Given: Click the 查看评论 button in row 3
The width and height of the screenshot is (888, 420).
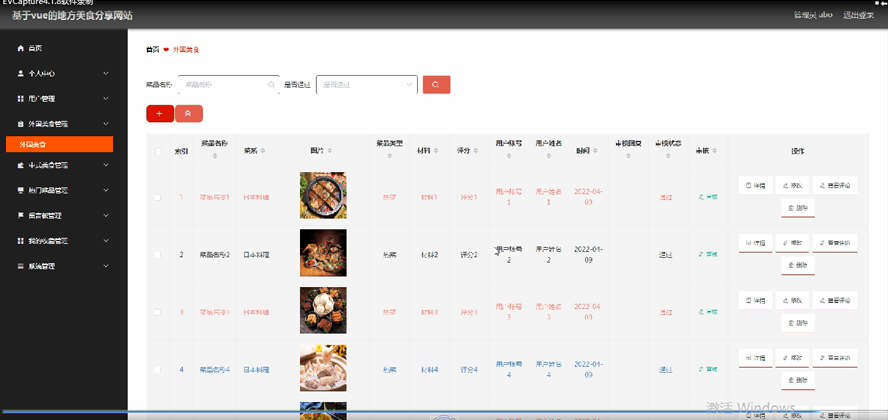Looking at the screenshot, I should click(835, 300).
